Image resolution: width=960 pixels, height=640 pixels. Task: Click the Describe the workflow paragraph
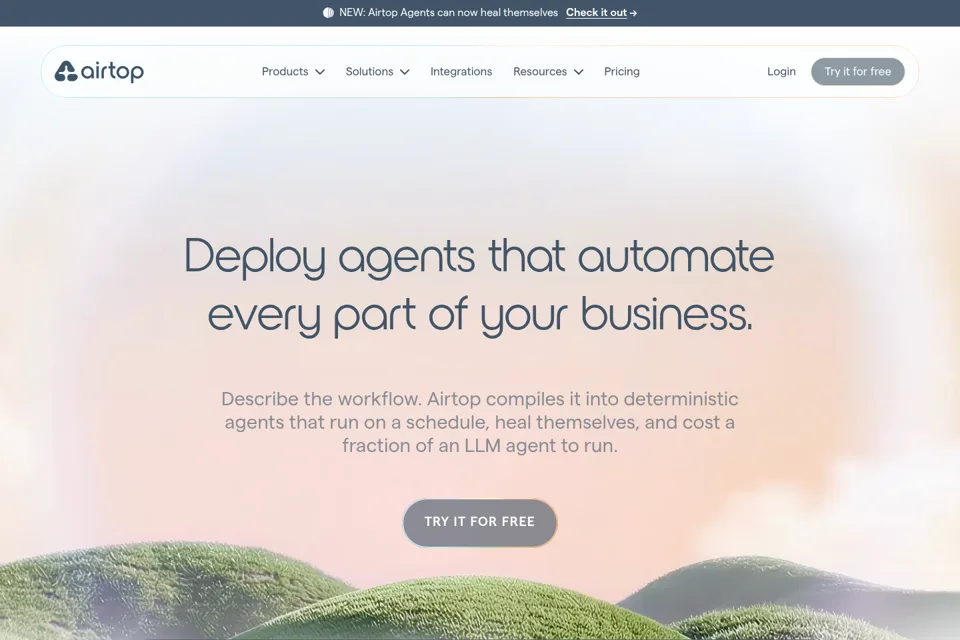coord(479,422)
